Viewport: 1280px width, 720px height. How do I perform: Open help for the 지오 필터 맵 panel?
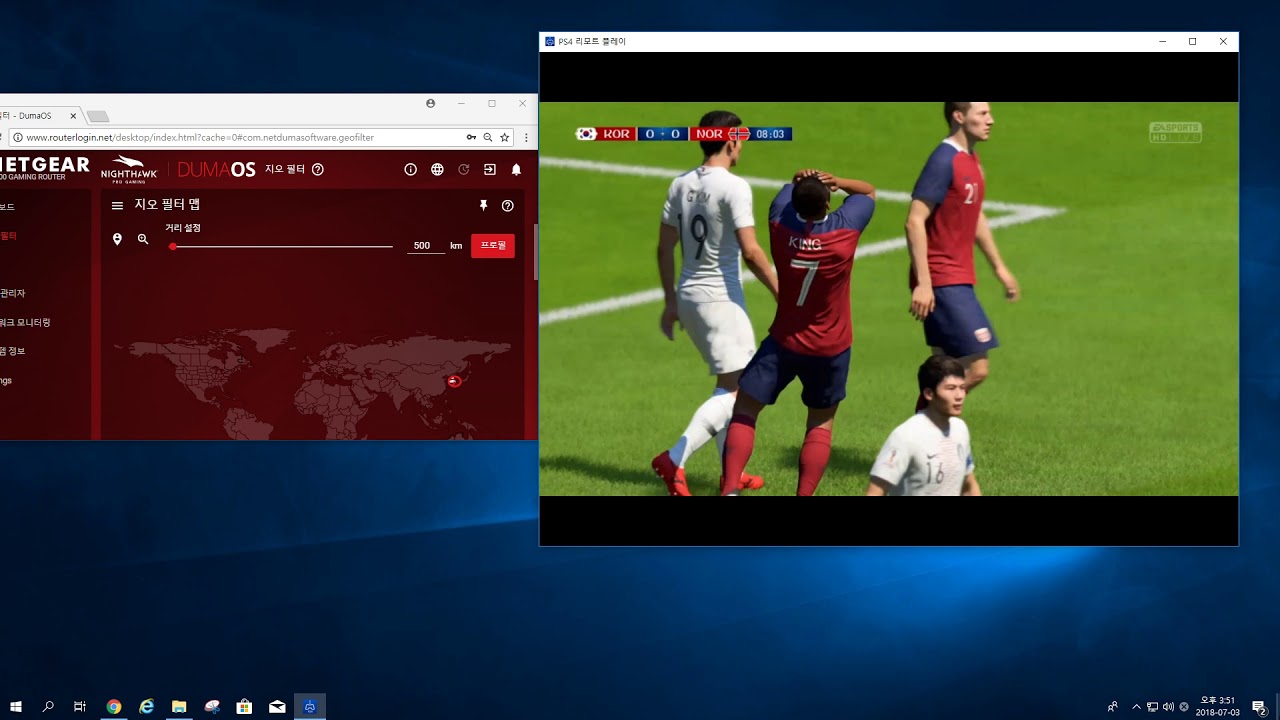tap(507, 206)
